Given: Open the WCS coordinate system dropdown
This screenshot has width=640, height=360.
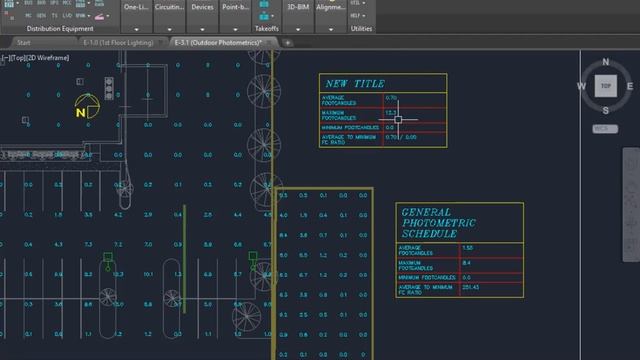Looking at the screenshot, I should pos(605,129).
